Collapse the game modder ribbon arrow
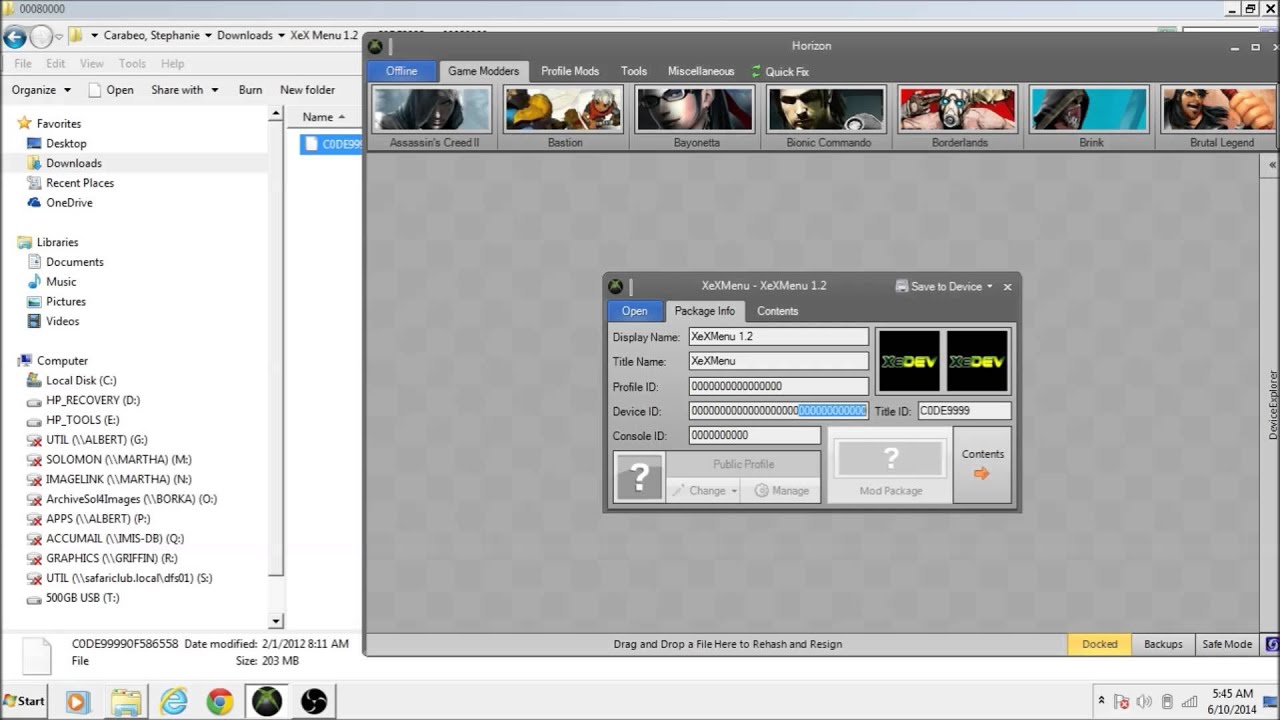Viewport: 1280px width, 720px height. click(1272, 164)
